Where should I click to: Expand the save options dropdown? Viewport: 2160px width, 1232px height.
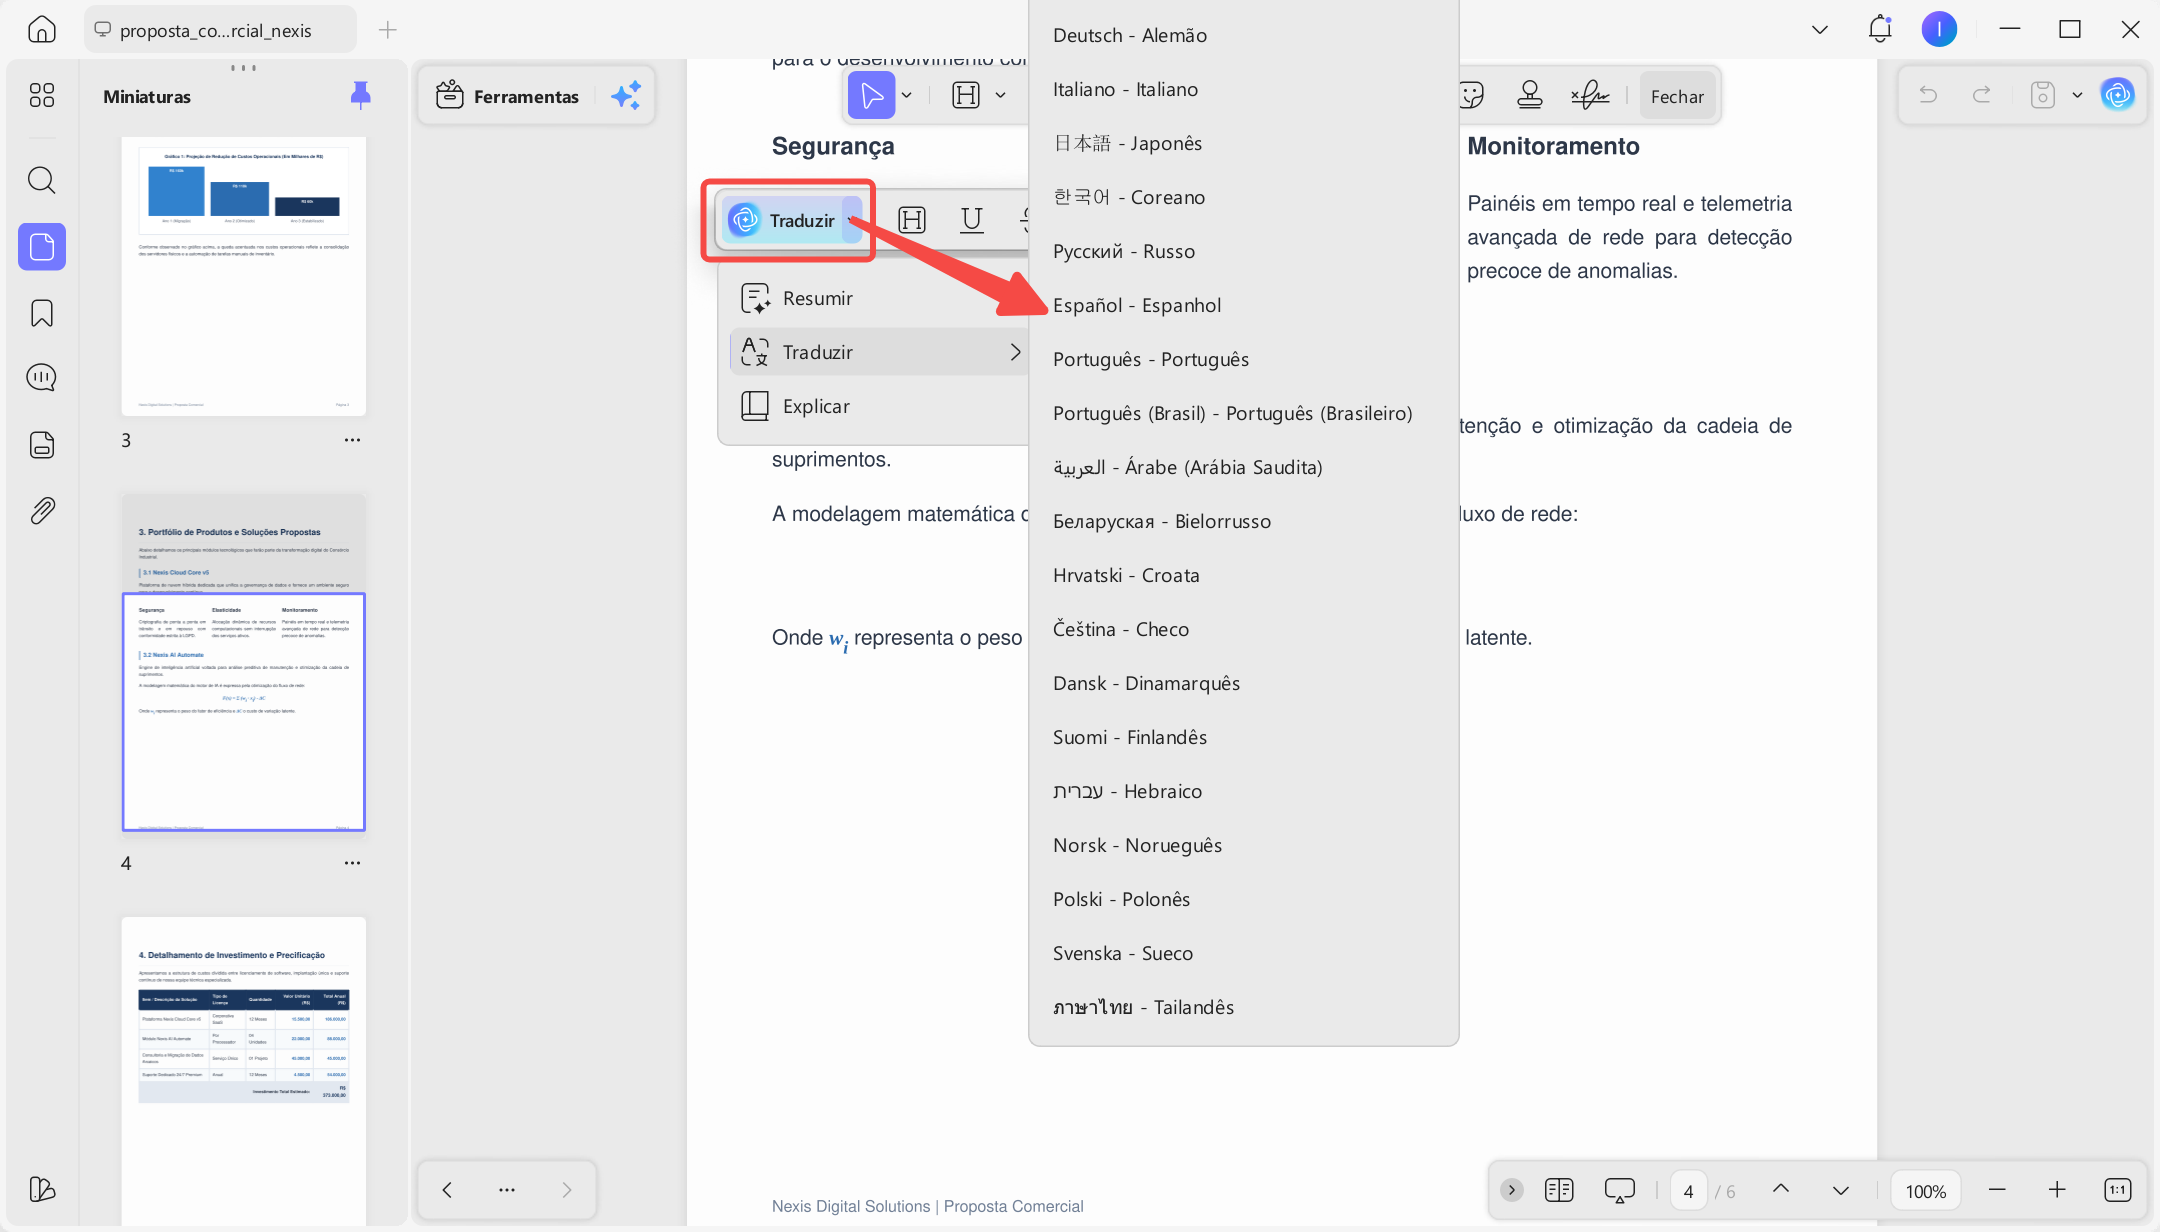[2077, 95]
